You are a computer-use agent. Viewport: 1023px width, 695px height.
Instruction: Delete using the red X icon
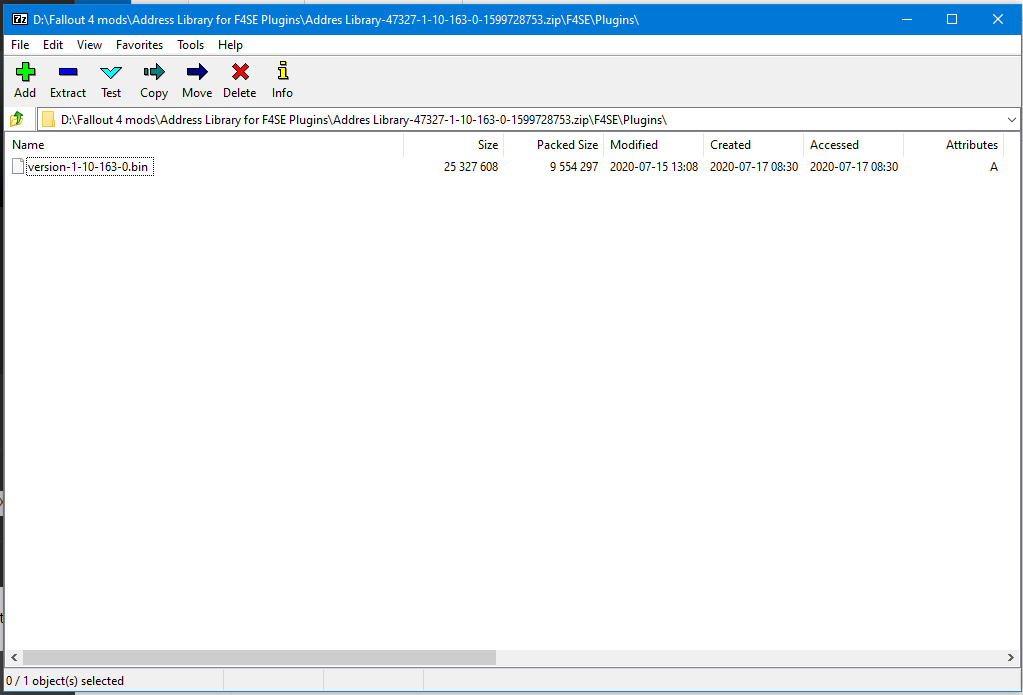click(x=240, y=72)
